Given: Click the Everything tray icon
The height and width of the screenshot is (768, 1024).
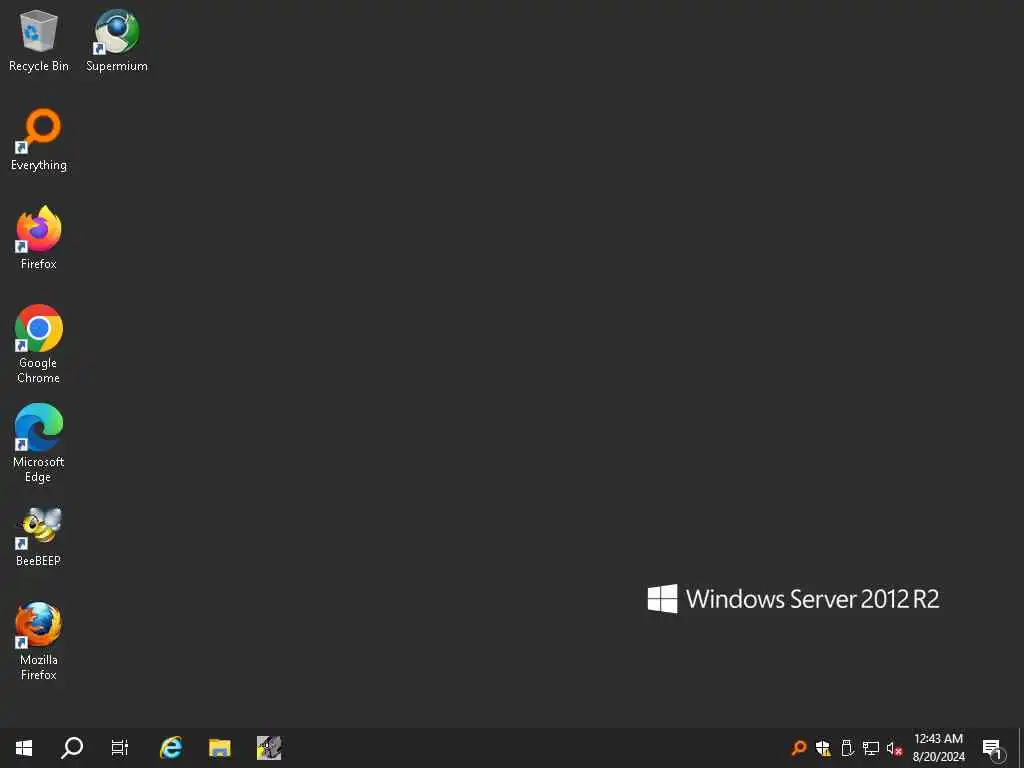Looking at the screenshot, I should click(x=799, y=748).
